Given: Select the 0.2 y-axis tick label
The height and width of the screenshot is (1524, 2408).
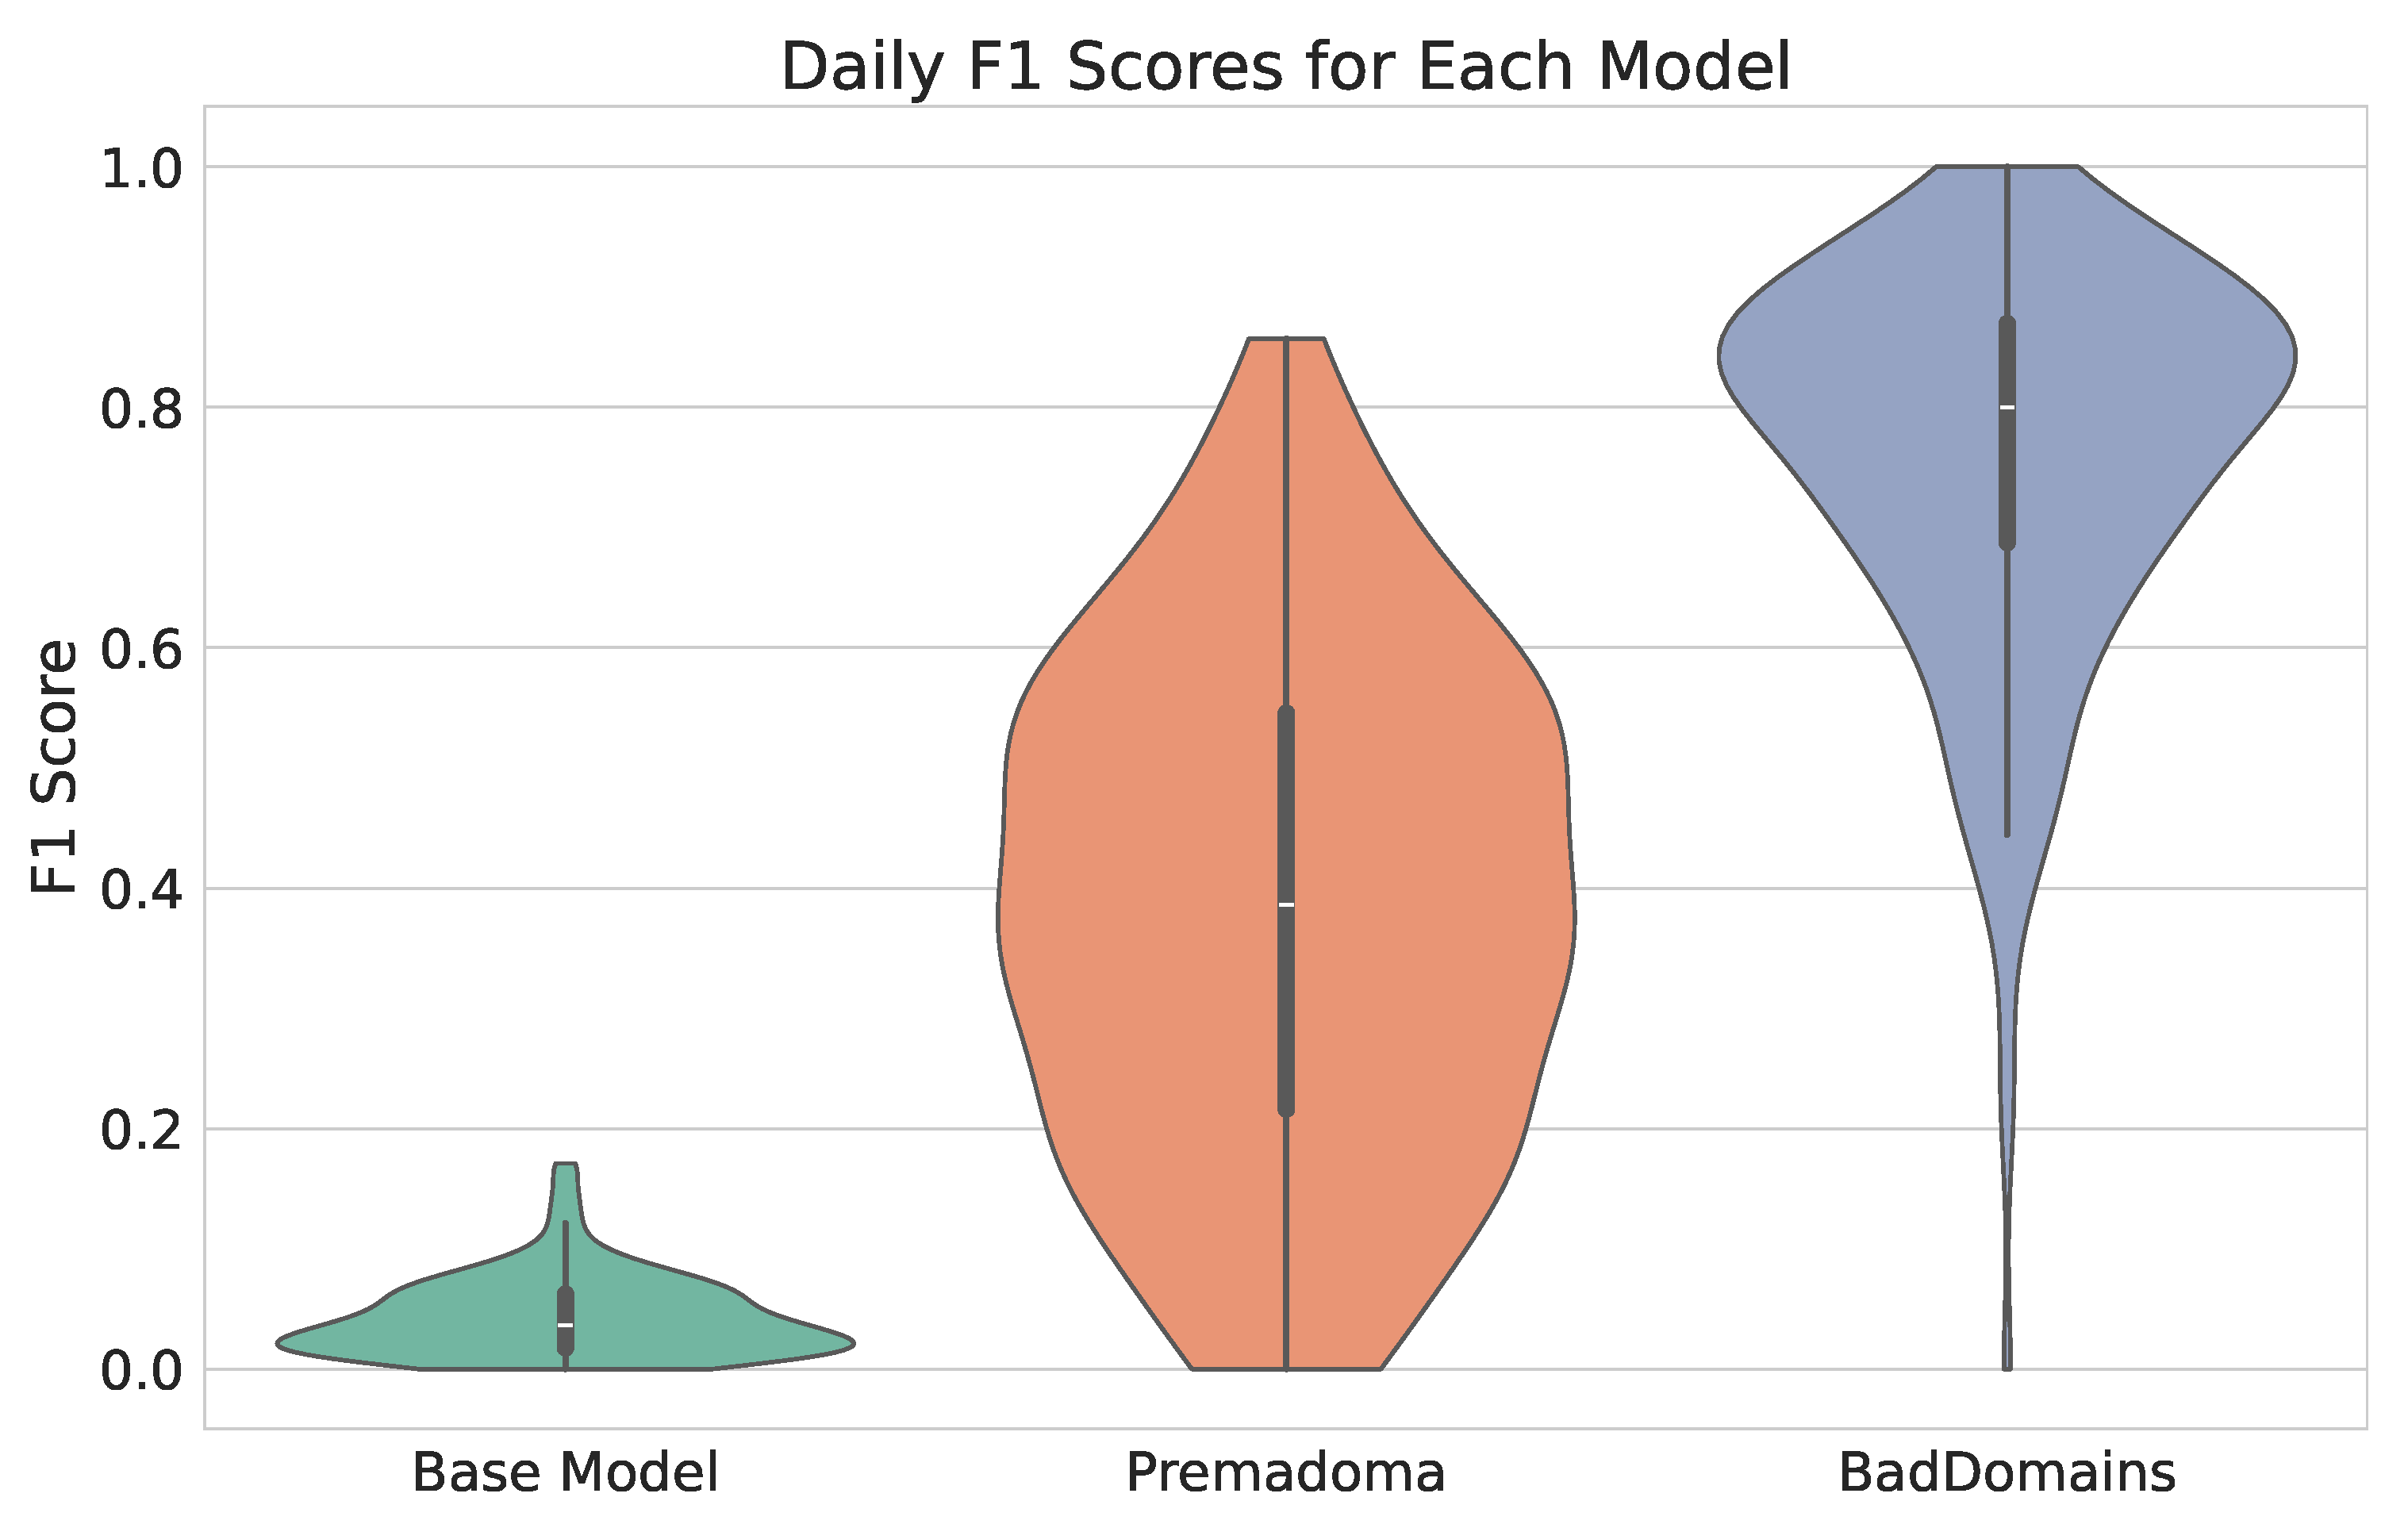Looking at the screenshot, I should click(142, 1131).
